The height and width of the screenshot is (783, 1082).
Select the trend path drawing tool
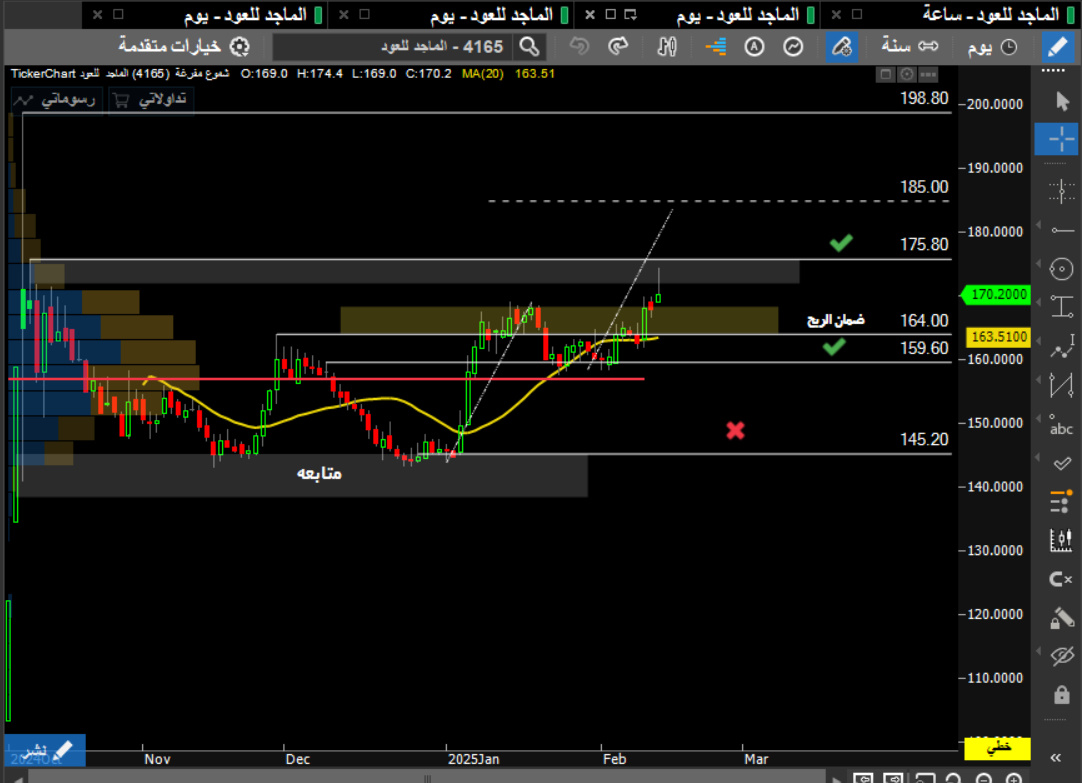[x=1061, y=346]
